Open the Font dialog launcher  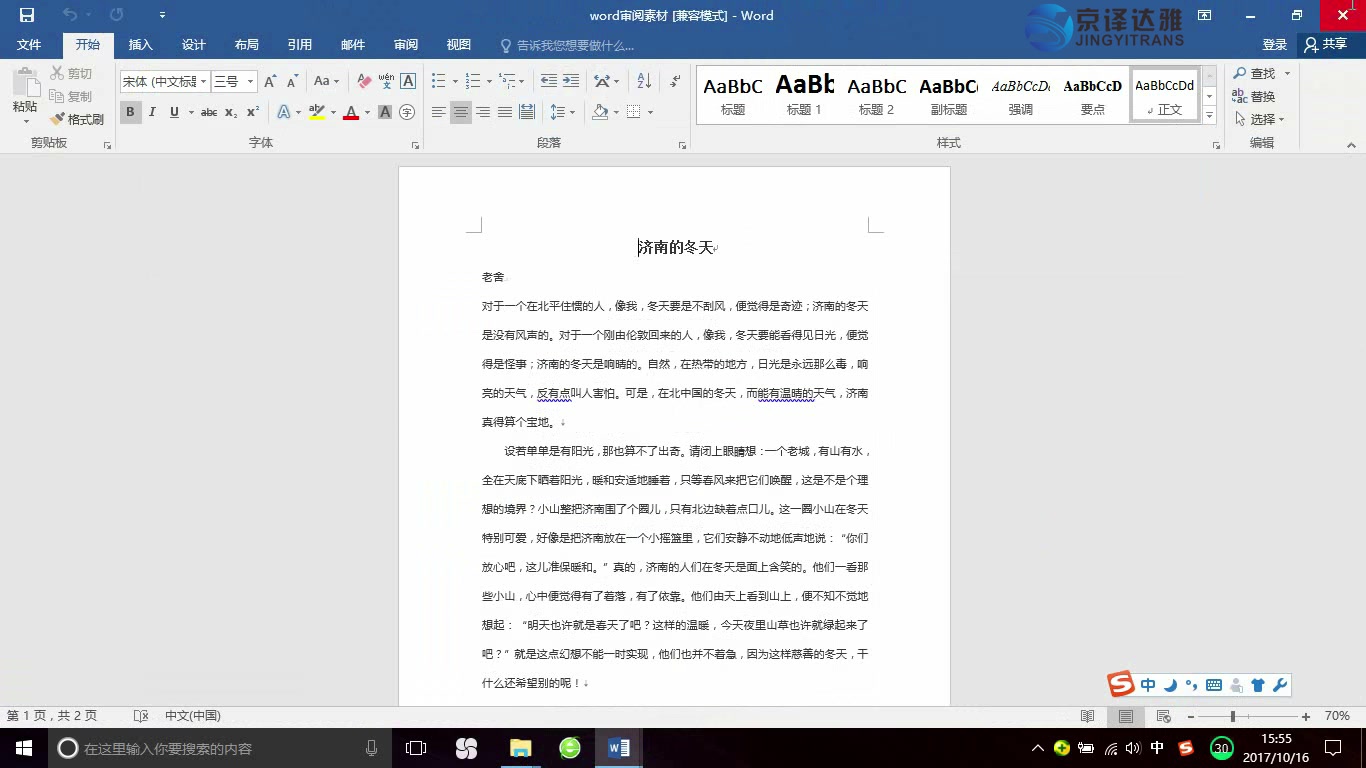point(414,145)
